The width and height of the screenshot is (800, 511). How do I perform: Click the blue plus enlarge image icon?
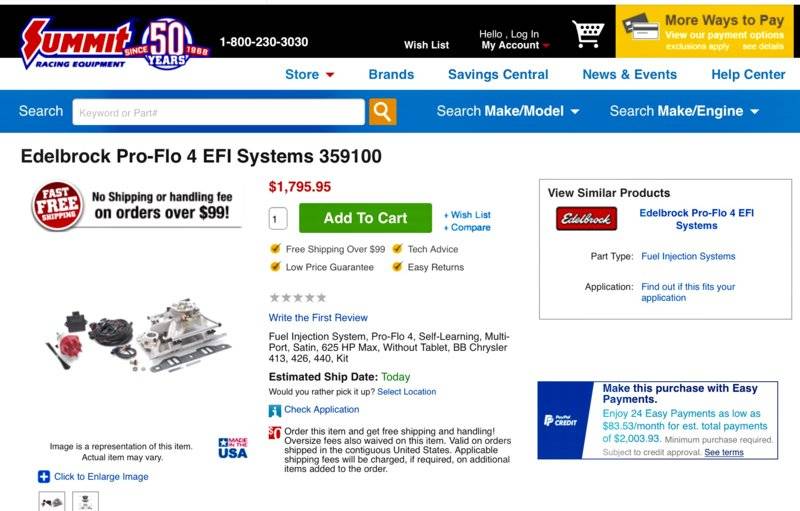pos(44,476)
